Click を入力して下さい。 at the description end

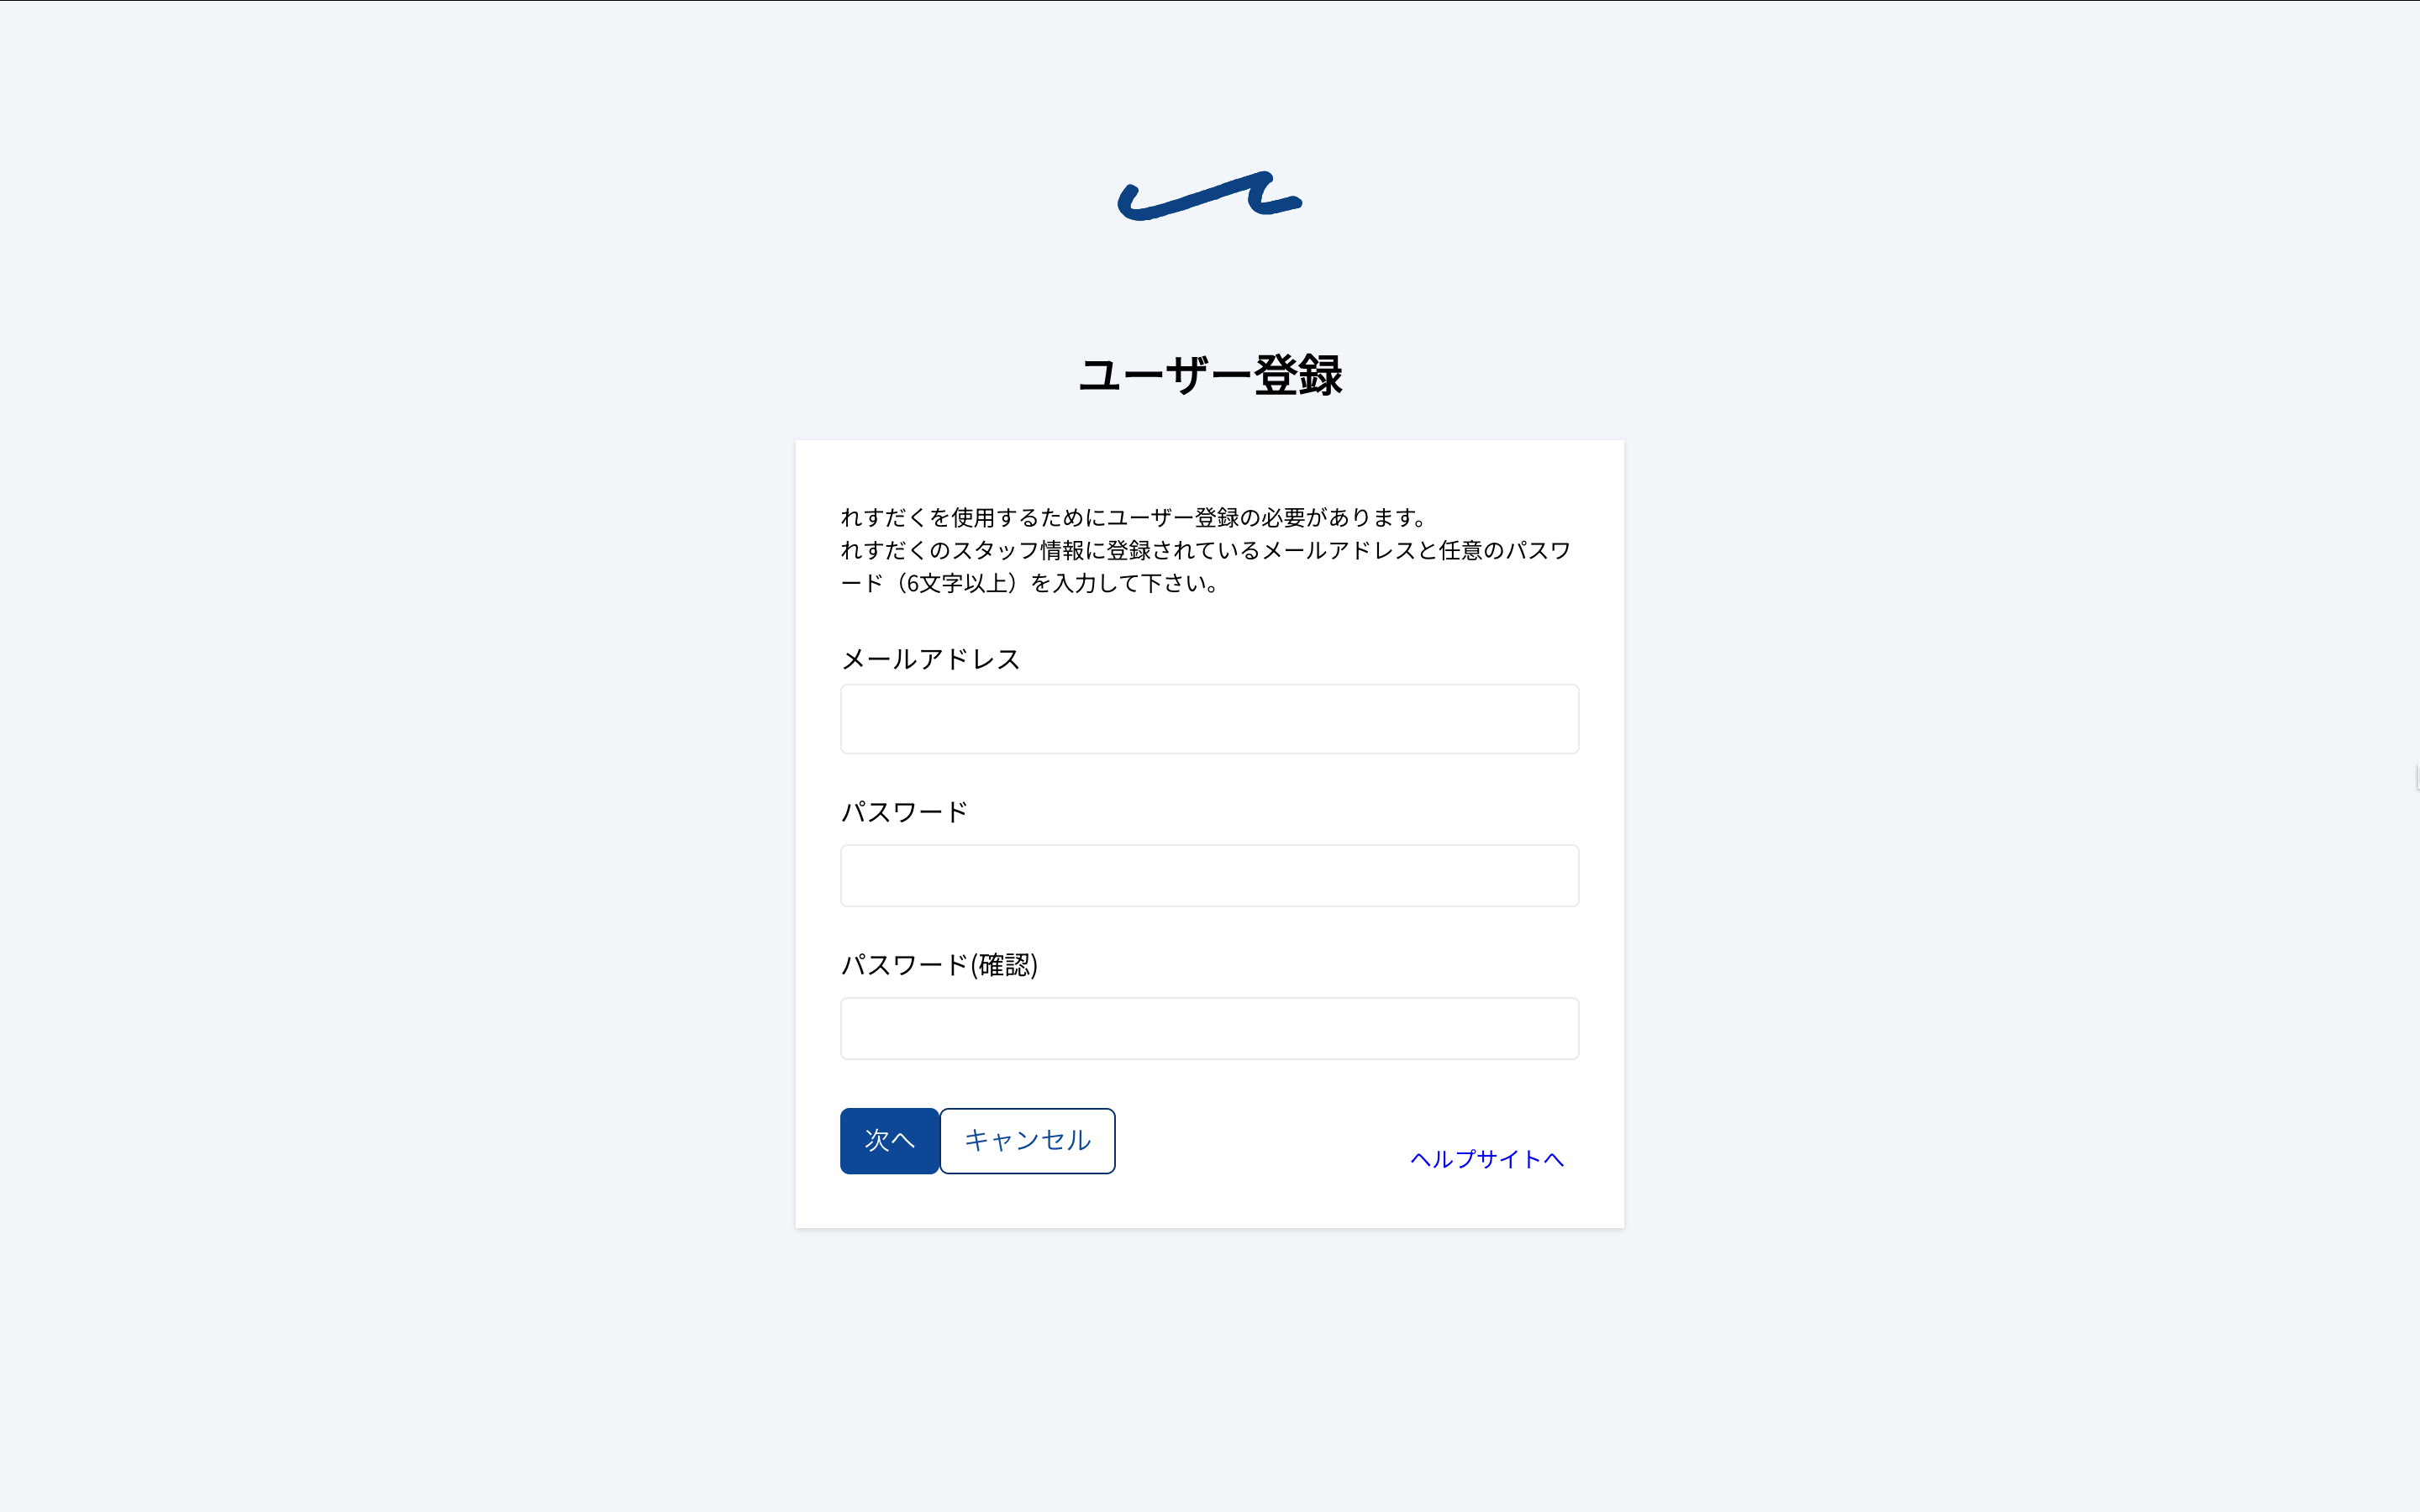(x=1125, y=583)
